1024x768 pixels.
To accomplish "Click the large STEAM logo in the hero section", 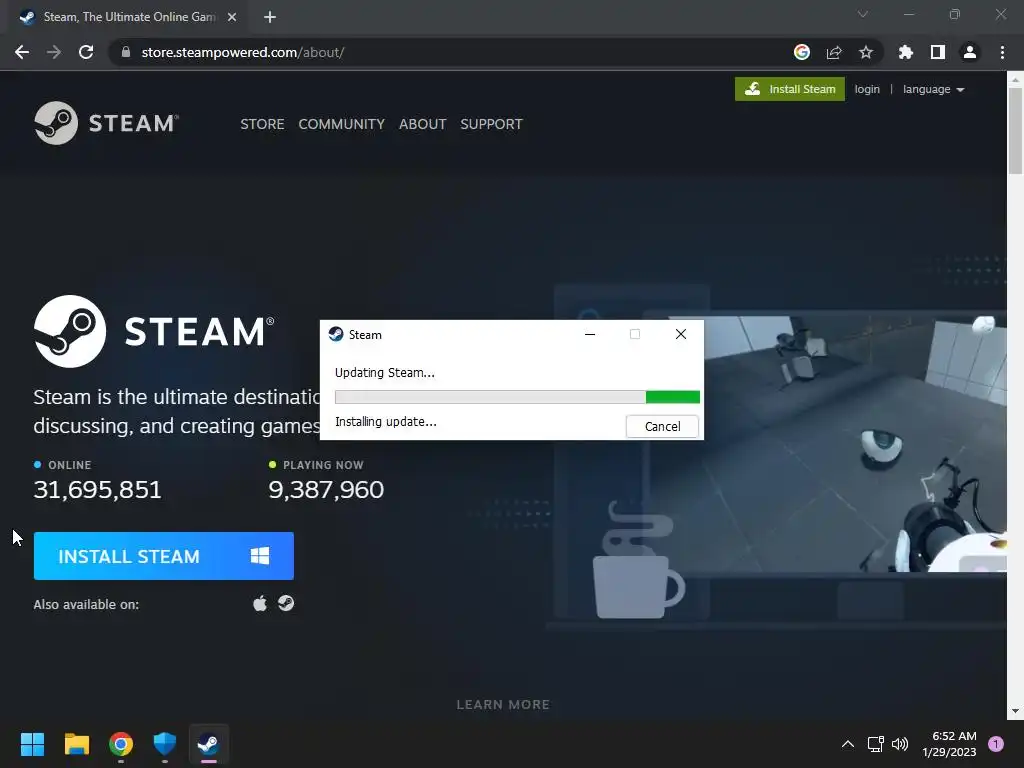I will (x=154, y=331).
